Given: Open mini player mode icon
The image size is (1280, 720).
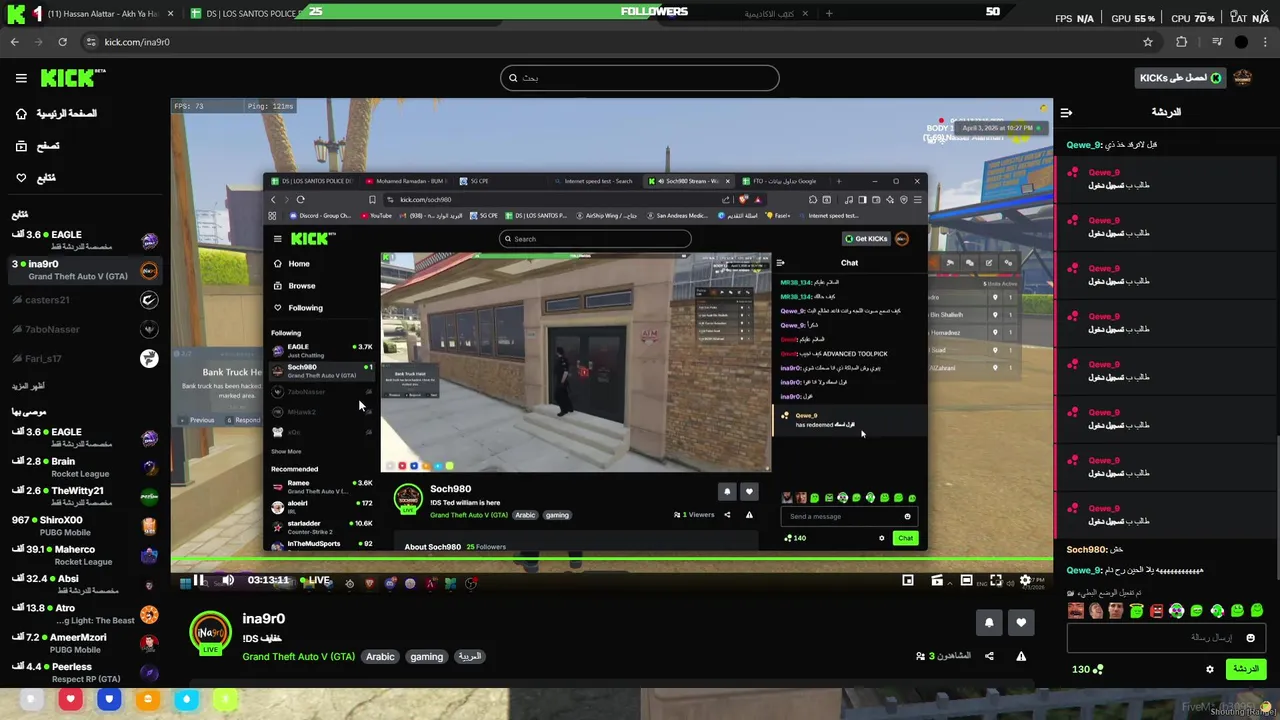Looking at the screenshot, I should pos(908,580).
